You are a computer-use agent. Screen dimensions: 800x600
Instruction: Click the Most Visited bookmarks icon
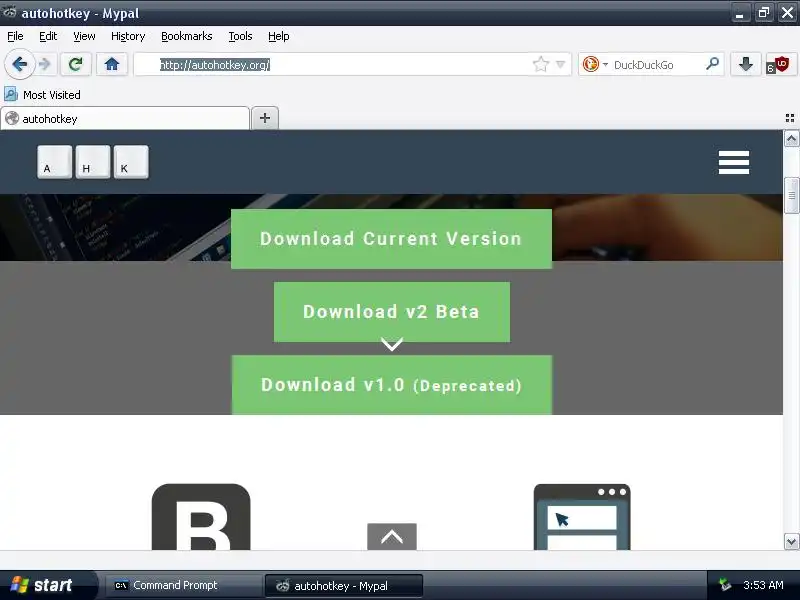pyautogui.click(x=11, y=94)
